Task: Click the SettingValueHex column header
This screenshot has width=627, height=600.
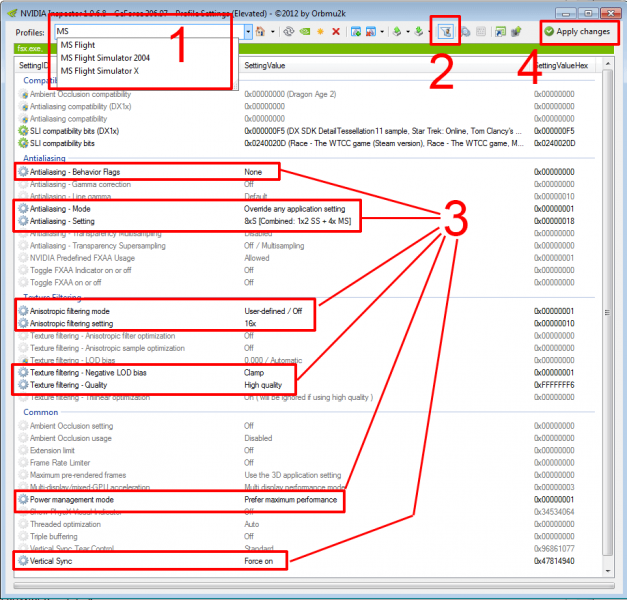Action: point(561,66)
